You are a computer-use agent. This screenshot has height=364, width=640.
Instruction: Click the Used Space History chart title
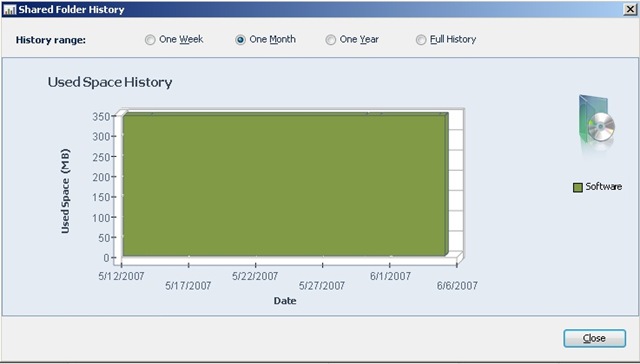click(x=110, y=82)
